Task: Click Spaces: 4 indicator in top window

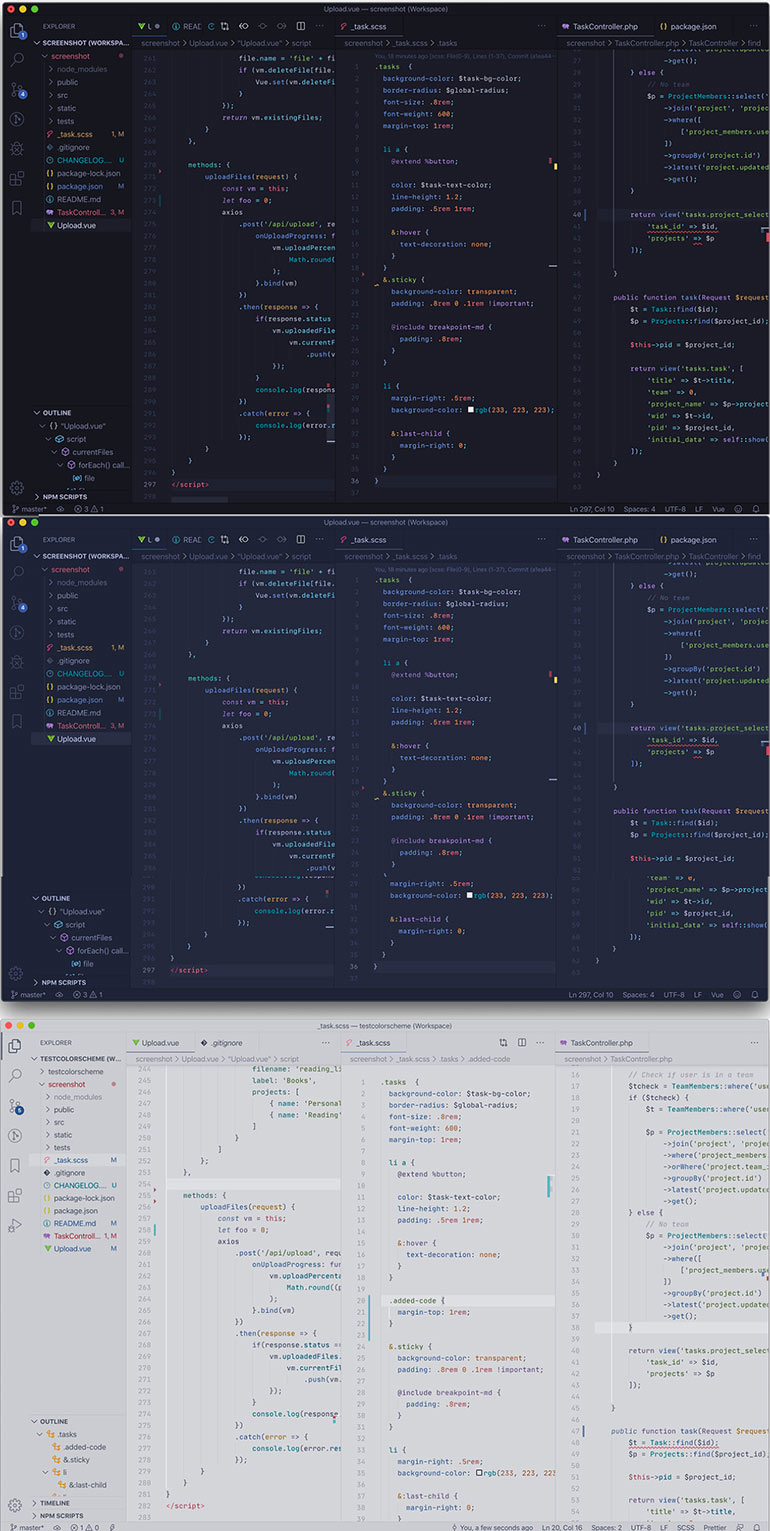Action: point(638,509)
